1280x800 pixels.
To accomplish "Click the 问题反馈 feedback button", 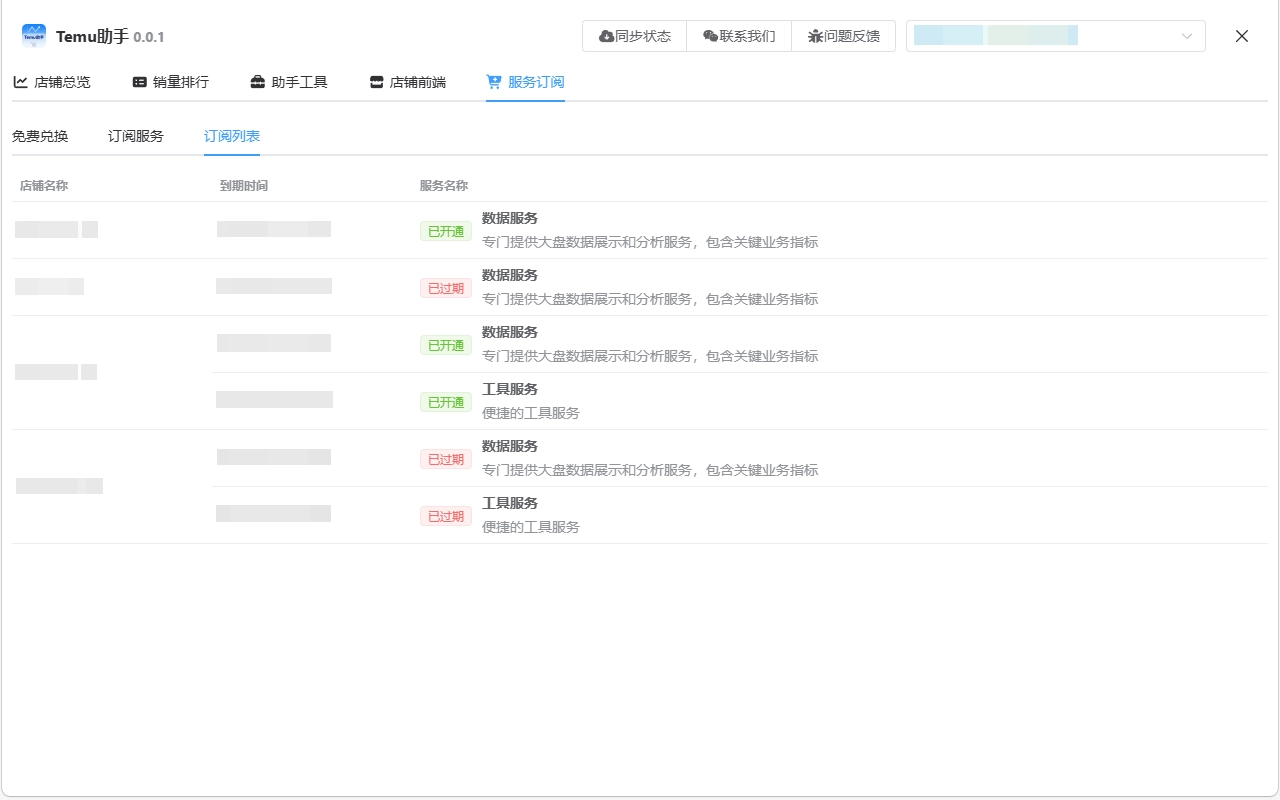I will (x=842, y=35).
